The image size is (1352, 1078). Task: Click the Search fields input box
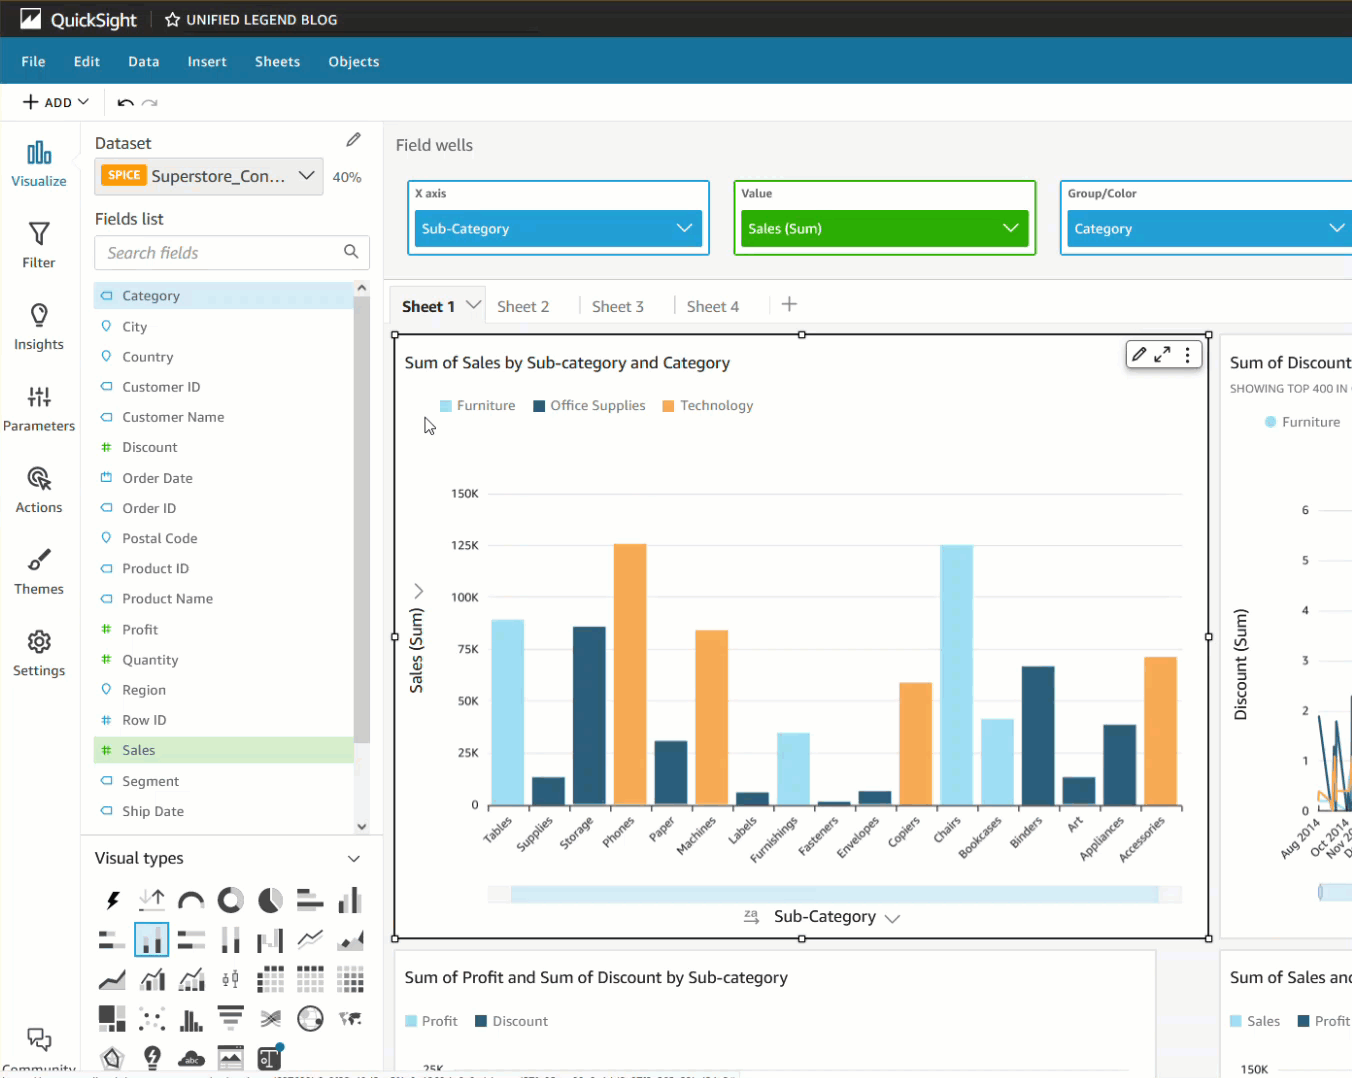click(x=232, y=252)
